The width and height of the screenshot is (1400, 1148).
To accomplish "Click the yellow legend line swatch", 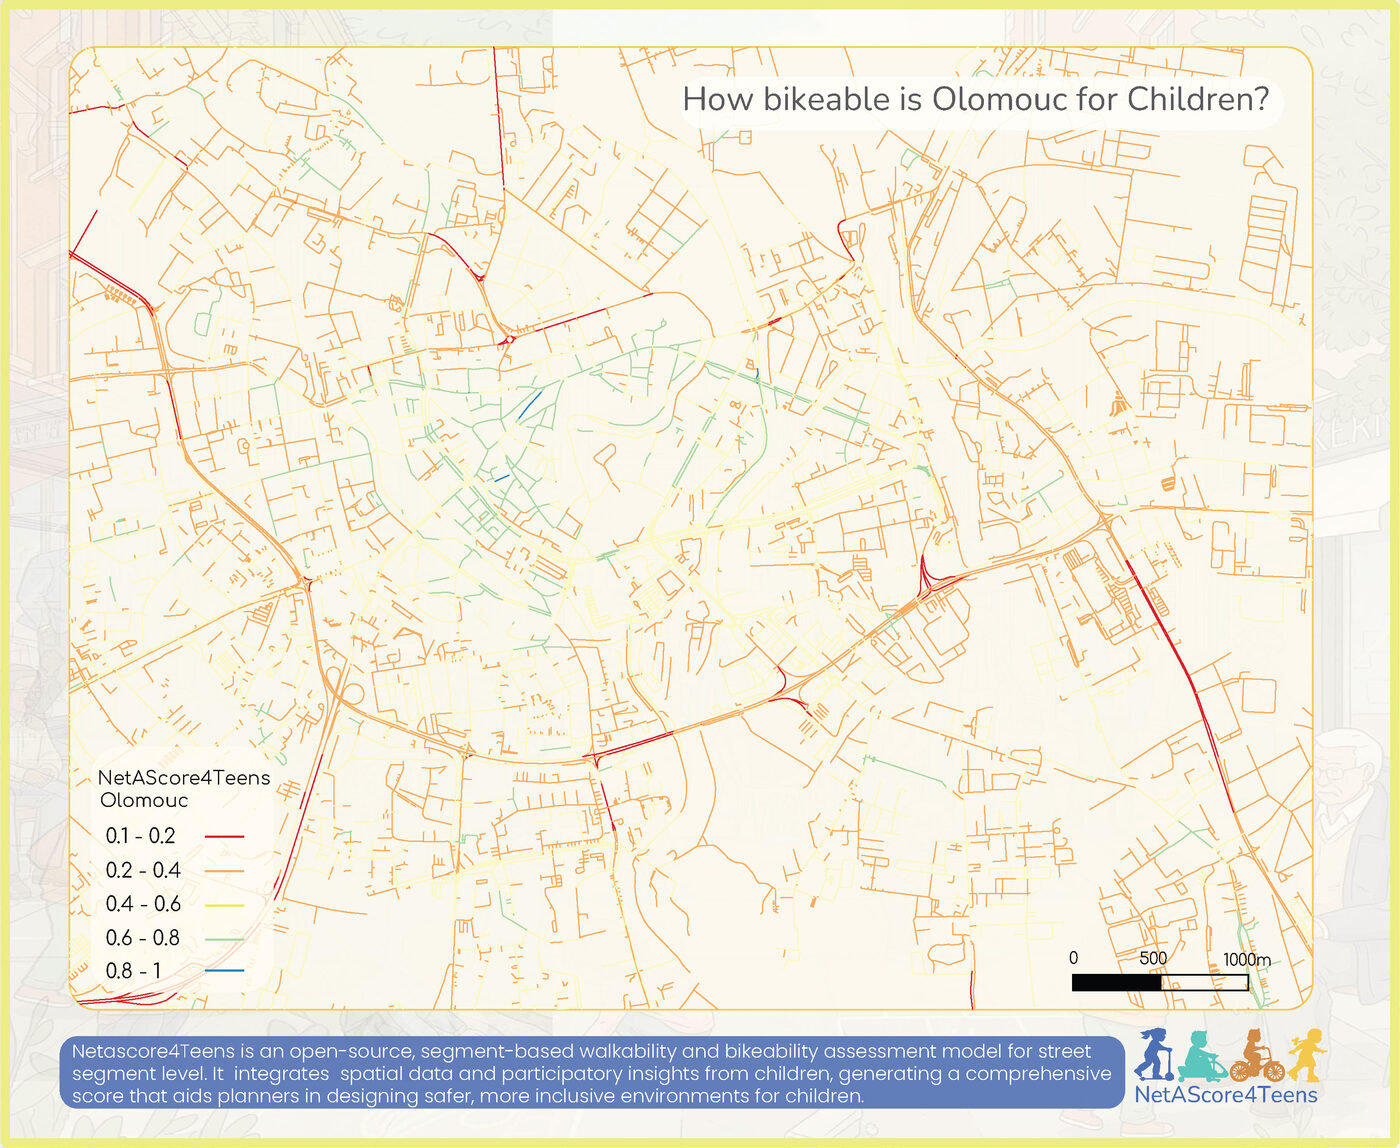I will [224, 905].
